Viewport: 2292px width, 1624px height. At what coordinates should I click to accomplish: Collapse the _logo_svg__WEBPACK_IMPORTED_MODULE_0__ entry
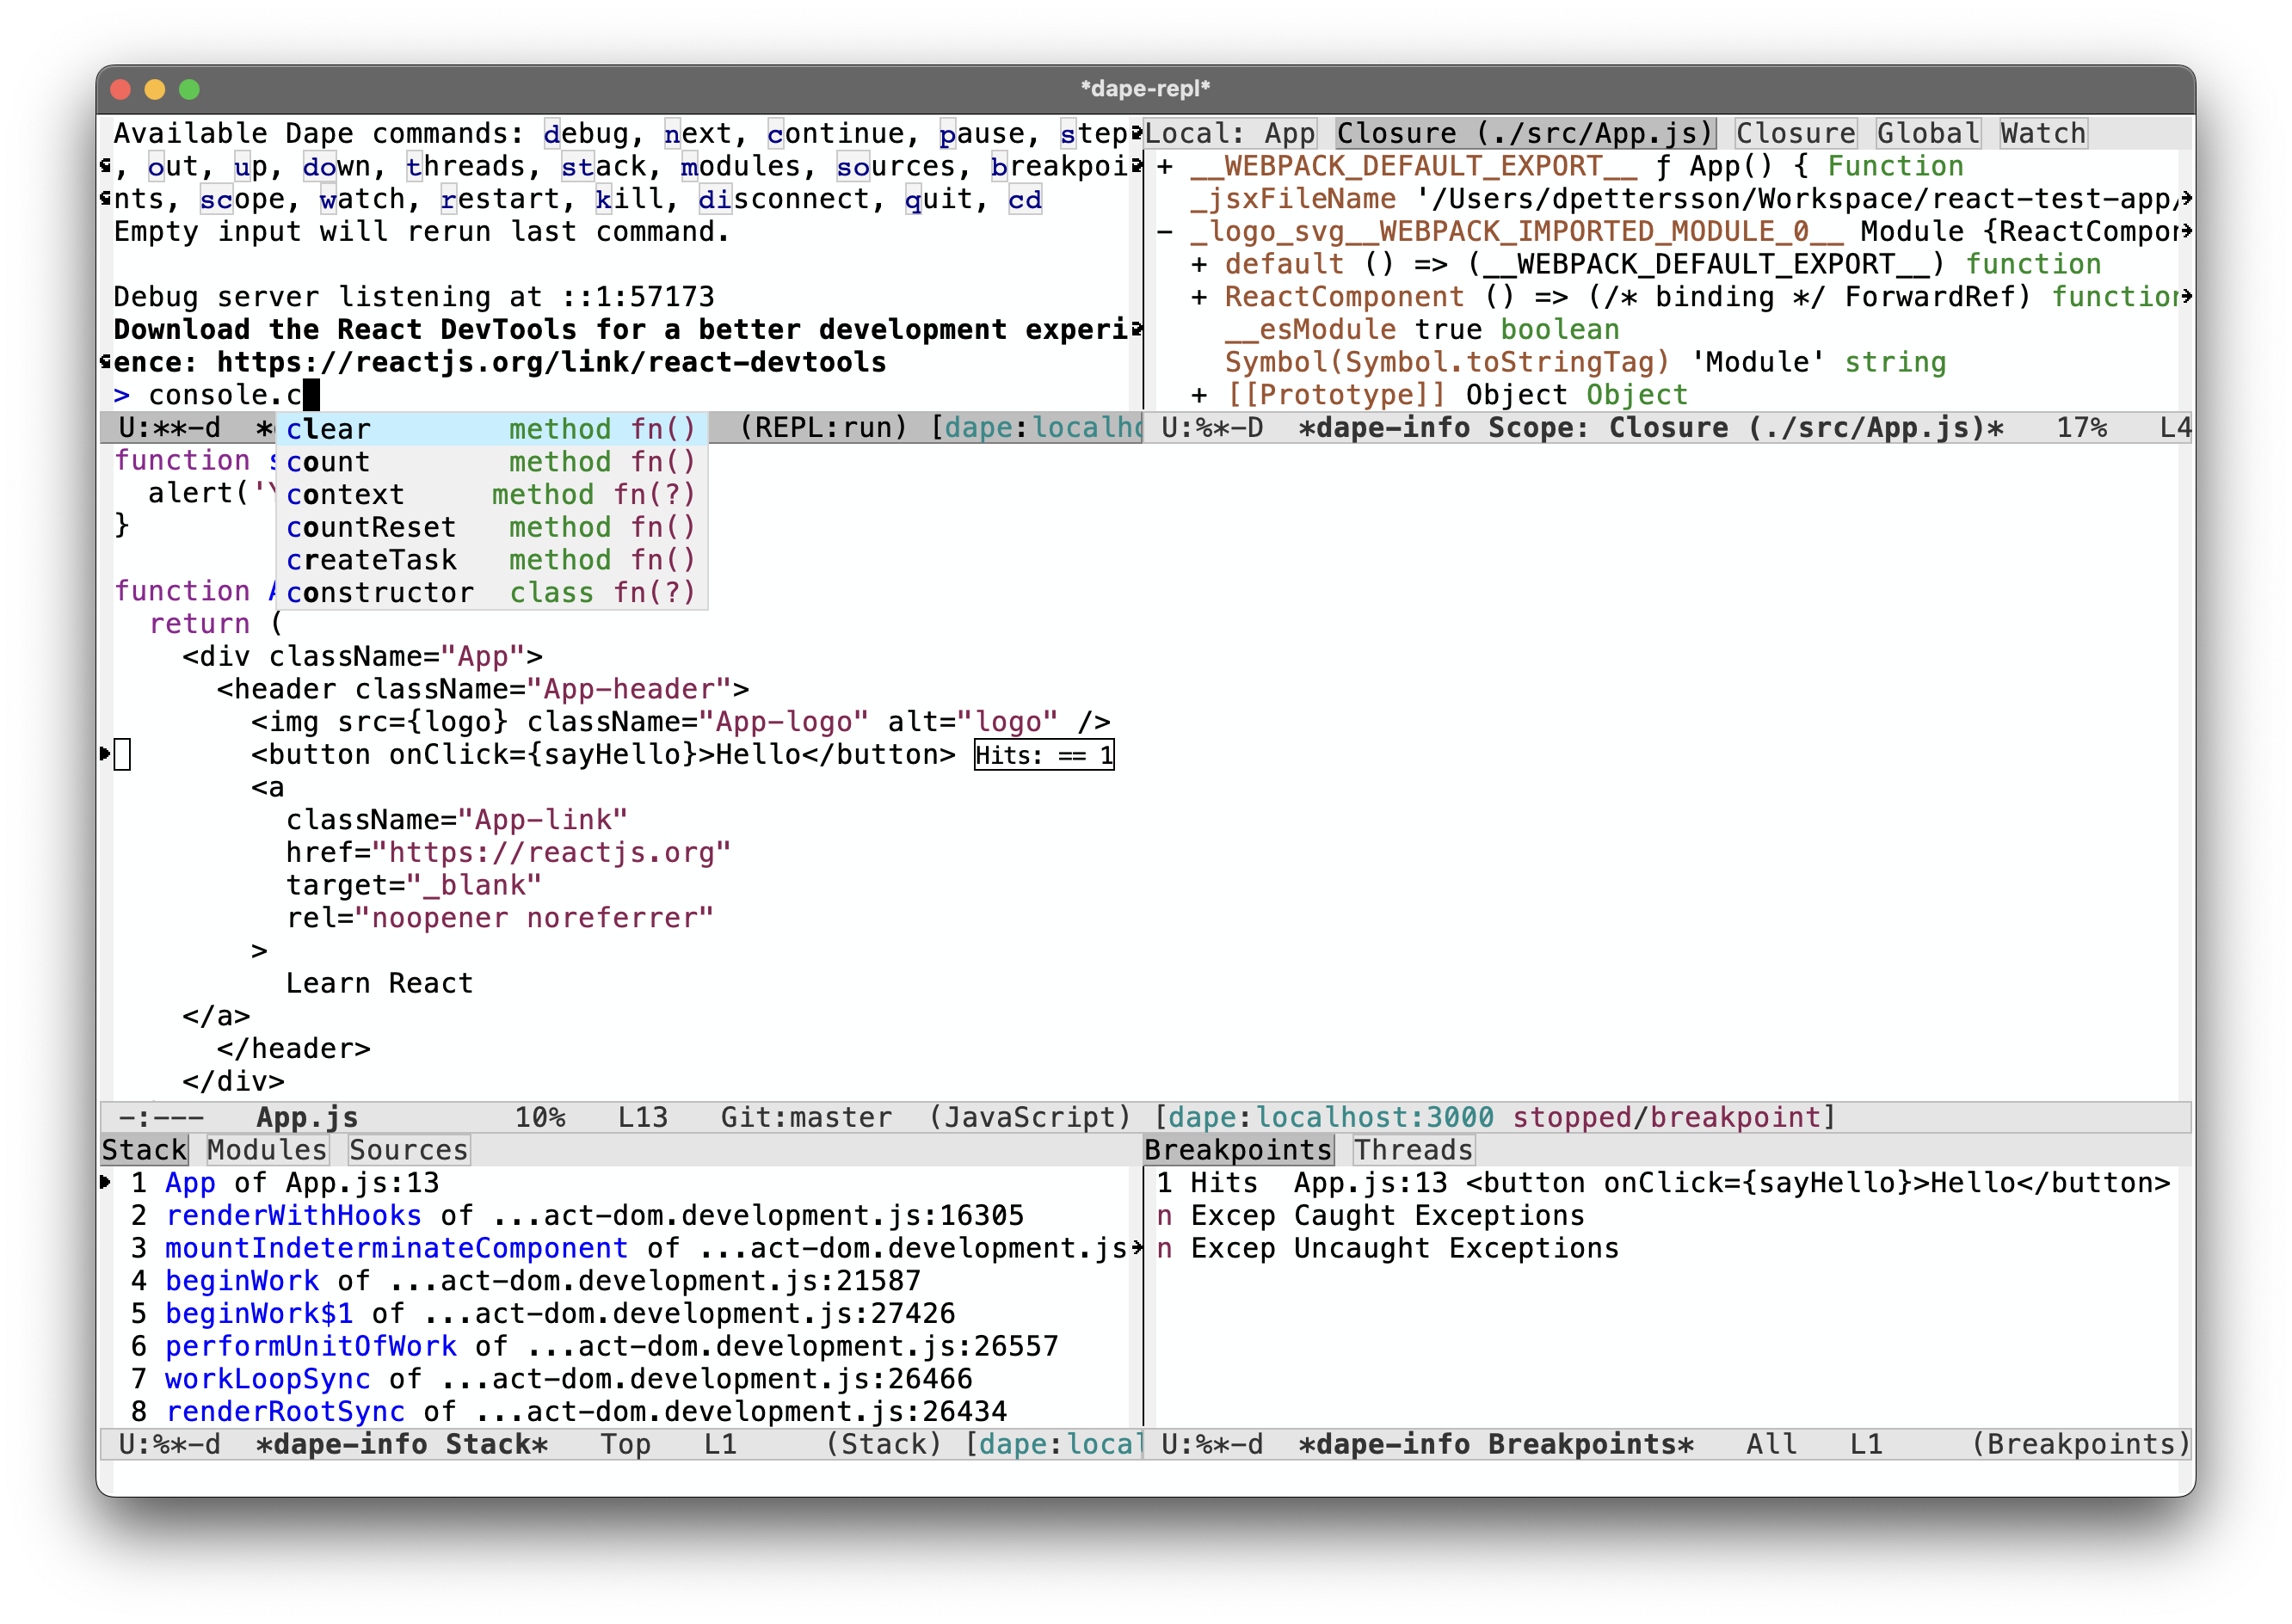click(1165, 232)
